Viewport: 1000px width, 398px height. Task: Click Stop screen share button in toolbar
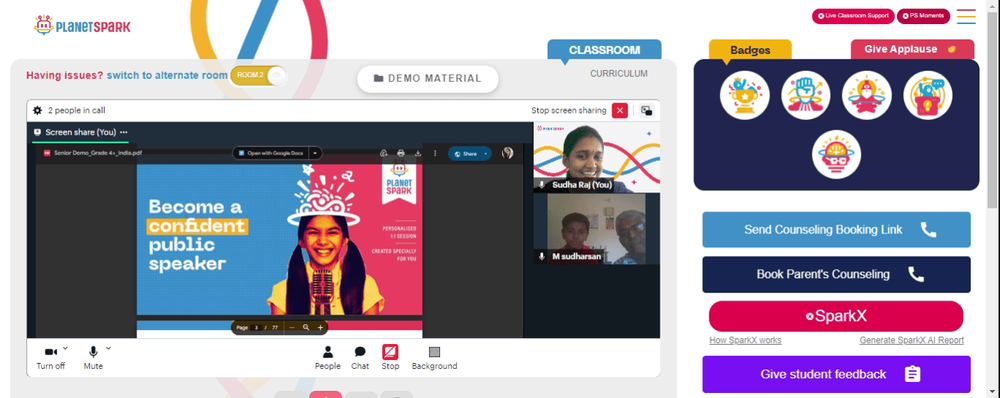pos(390,358)
